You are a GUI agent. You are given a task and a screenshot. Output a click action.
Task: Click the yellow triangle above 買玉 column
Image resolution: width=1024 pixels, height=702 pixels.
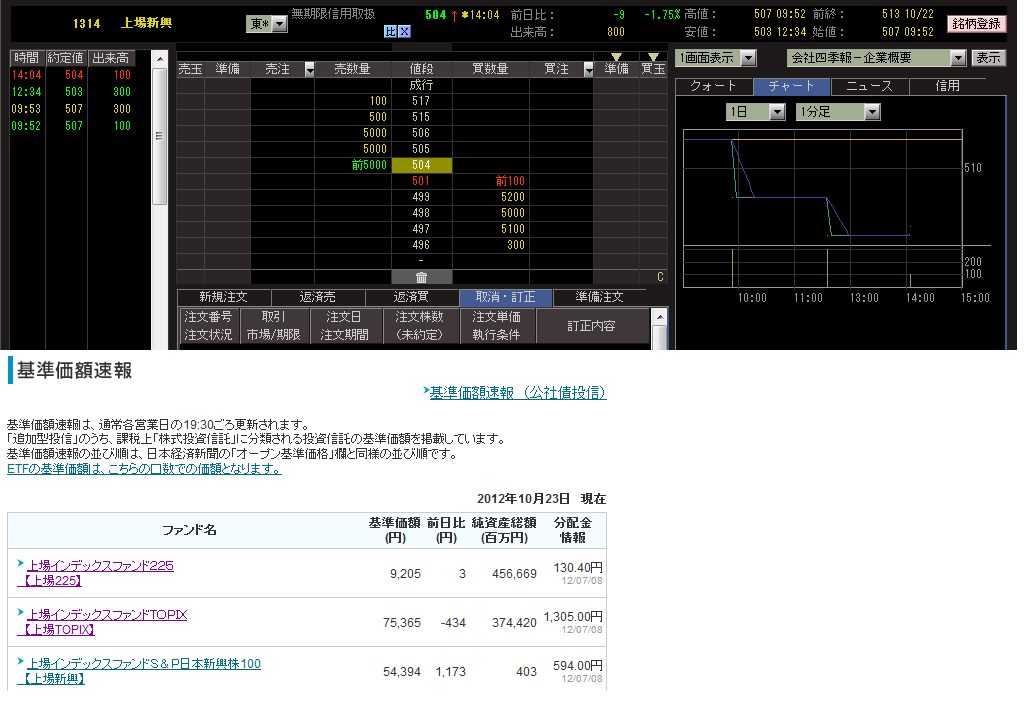pos(653,57)
